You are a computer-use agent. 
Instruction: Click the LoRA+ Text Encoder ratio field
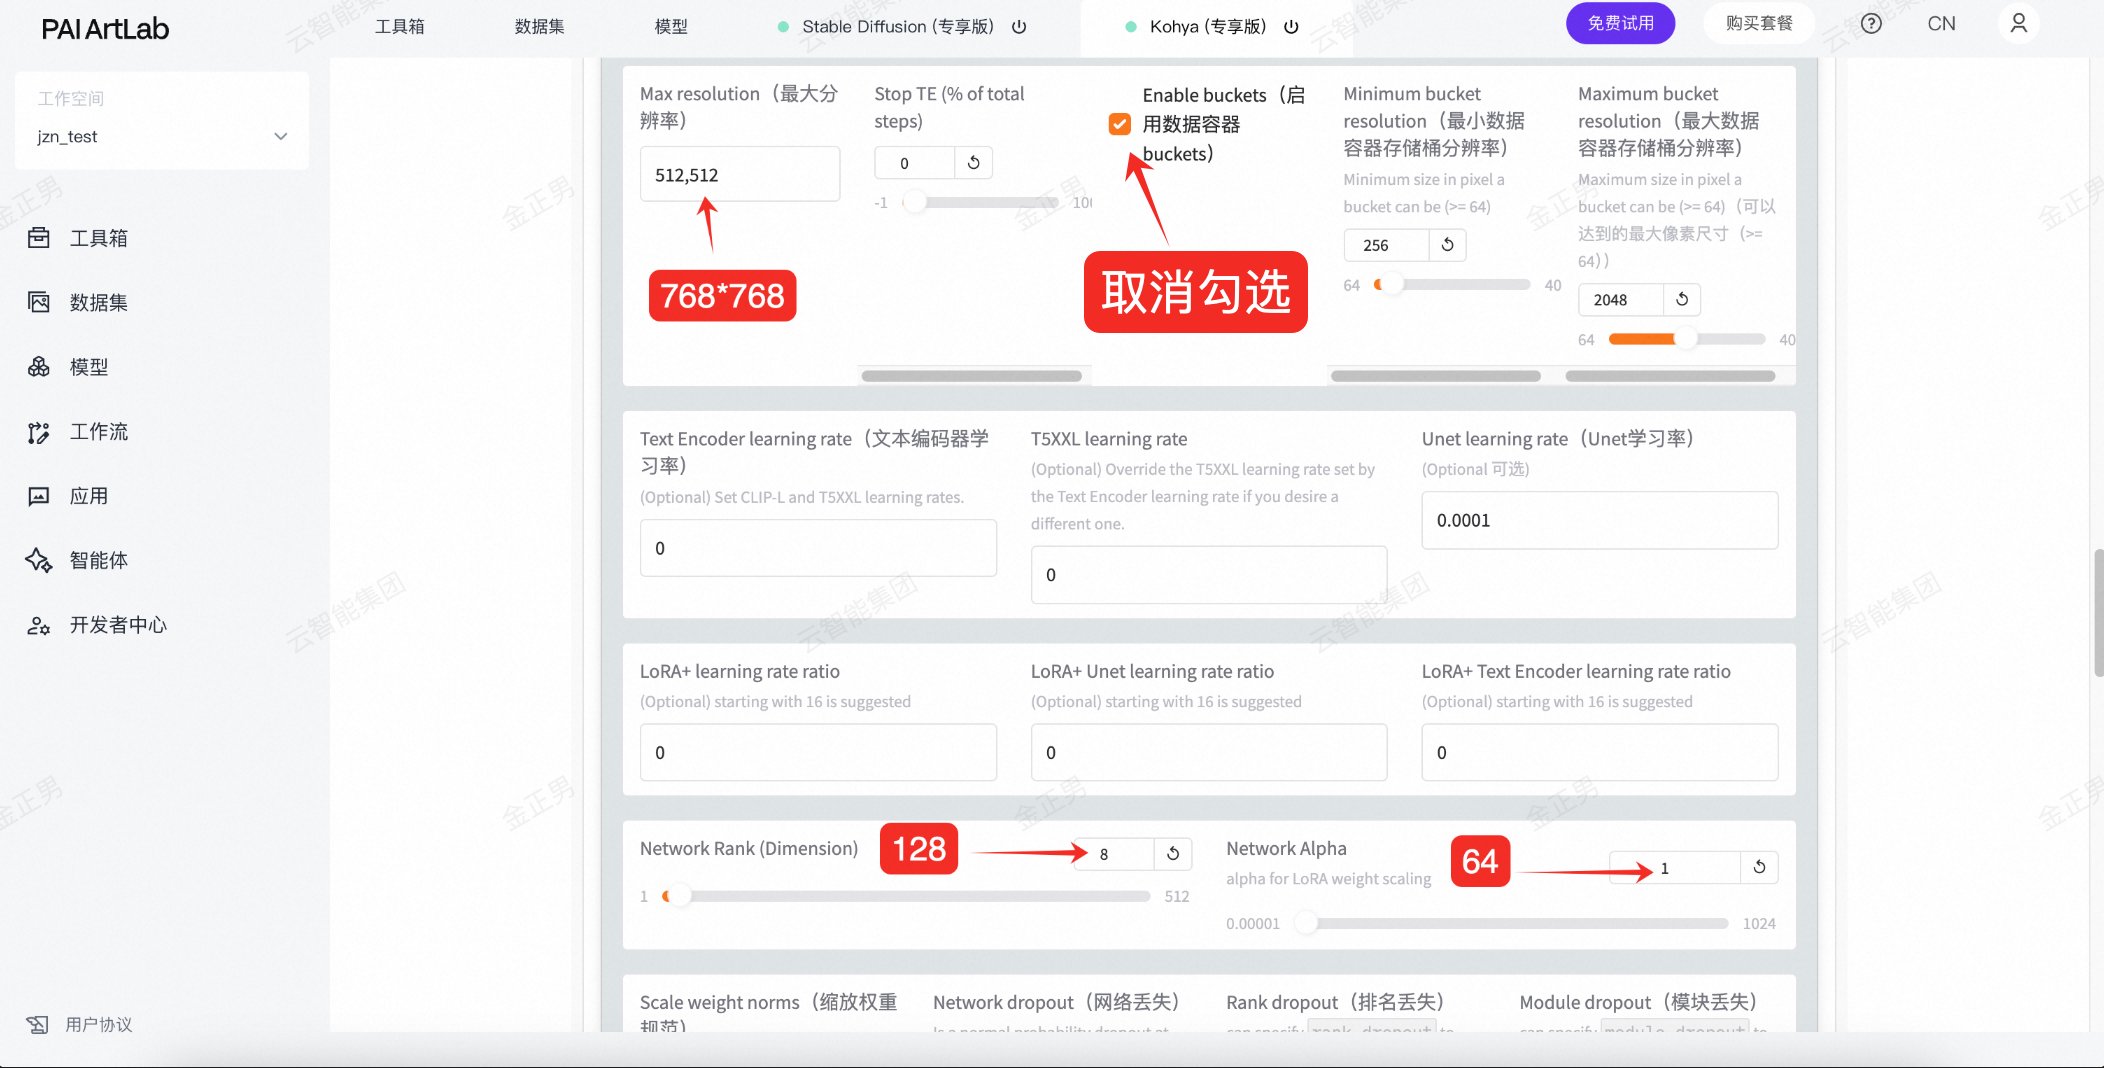[1600, 752]
